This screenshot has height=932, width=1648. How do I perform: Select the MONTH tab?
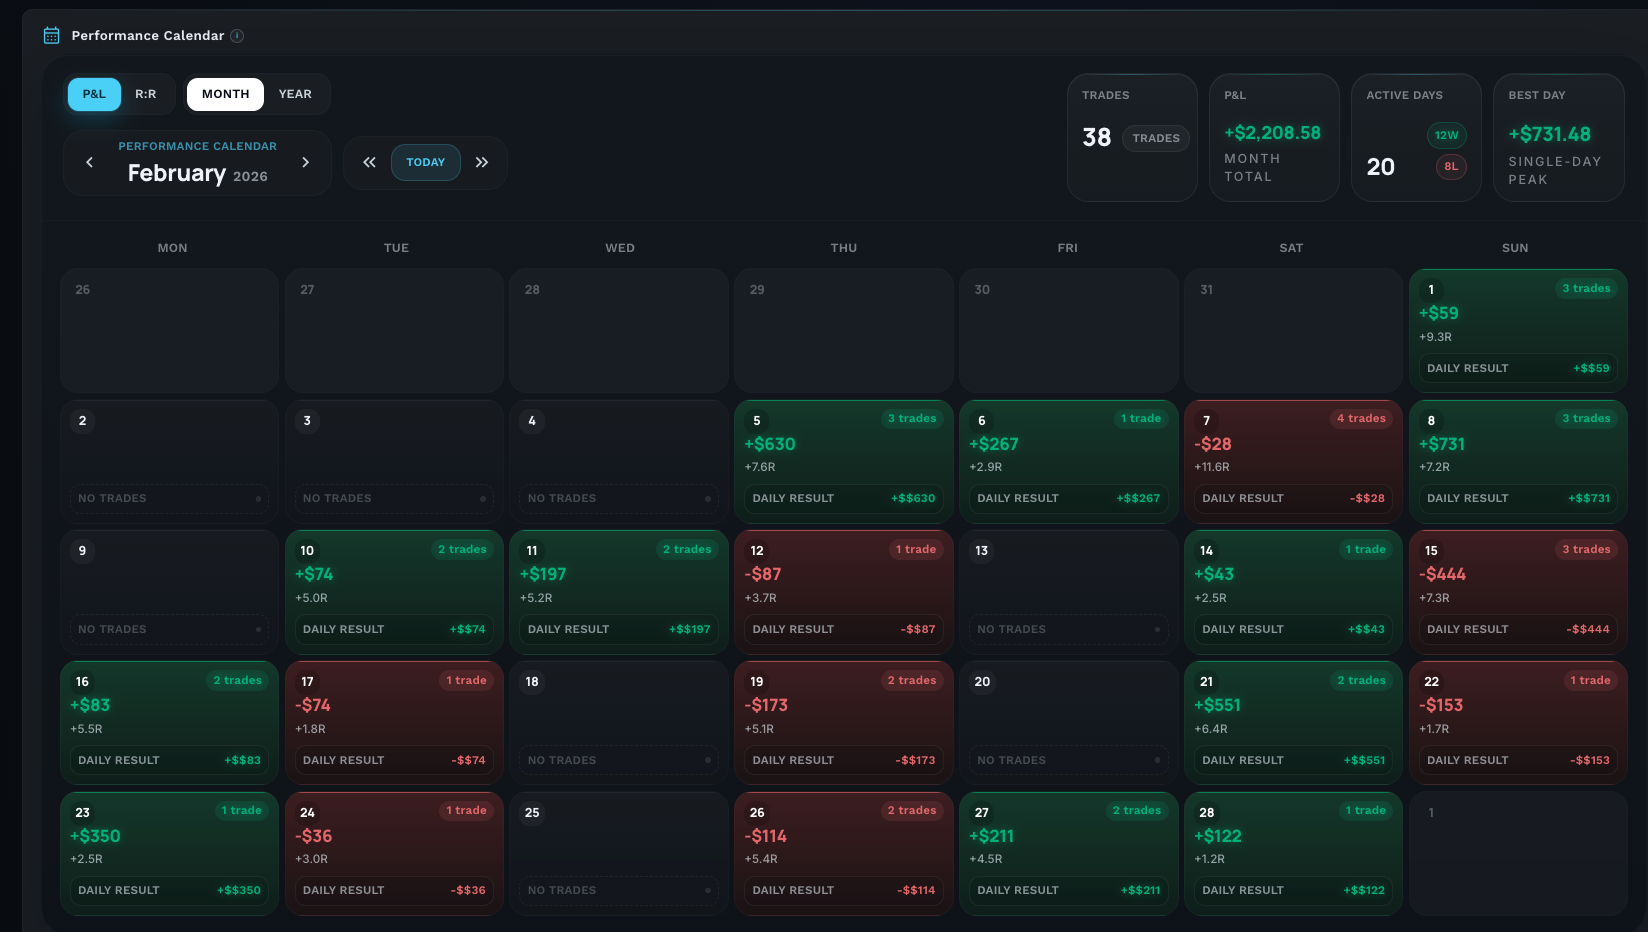225,93
